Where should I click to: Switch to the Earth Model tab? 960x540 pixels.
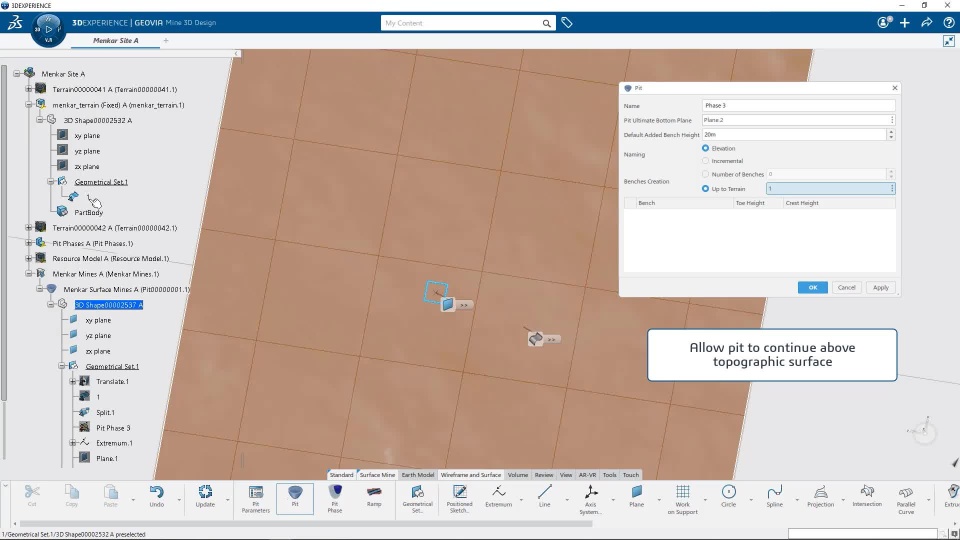tap(418, 474)
